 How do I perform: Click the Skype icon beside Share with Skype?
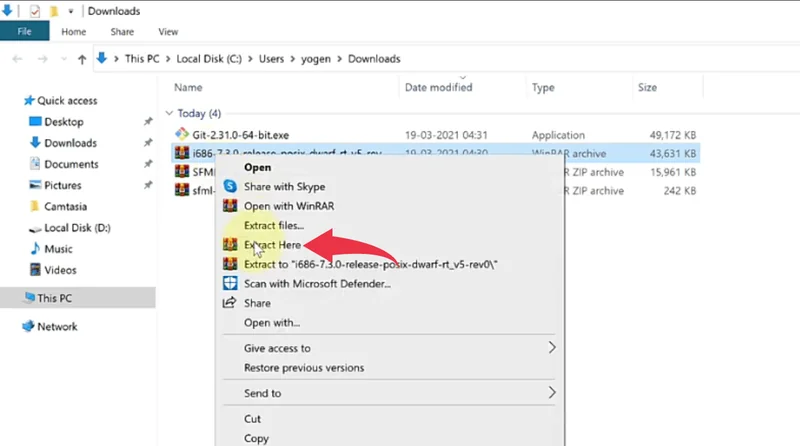click(230, 187)
